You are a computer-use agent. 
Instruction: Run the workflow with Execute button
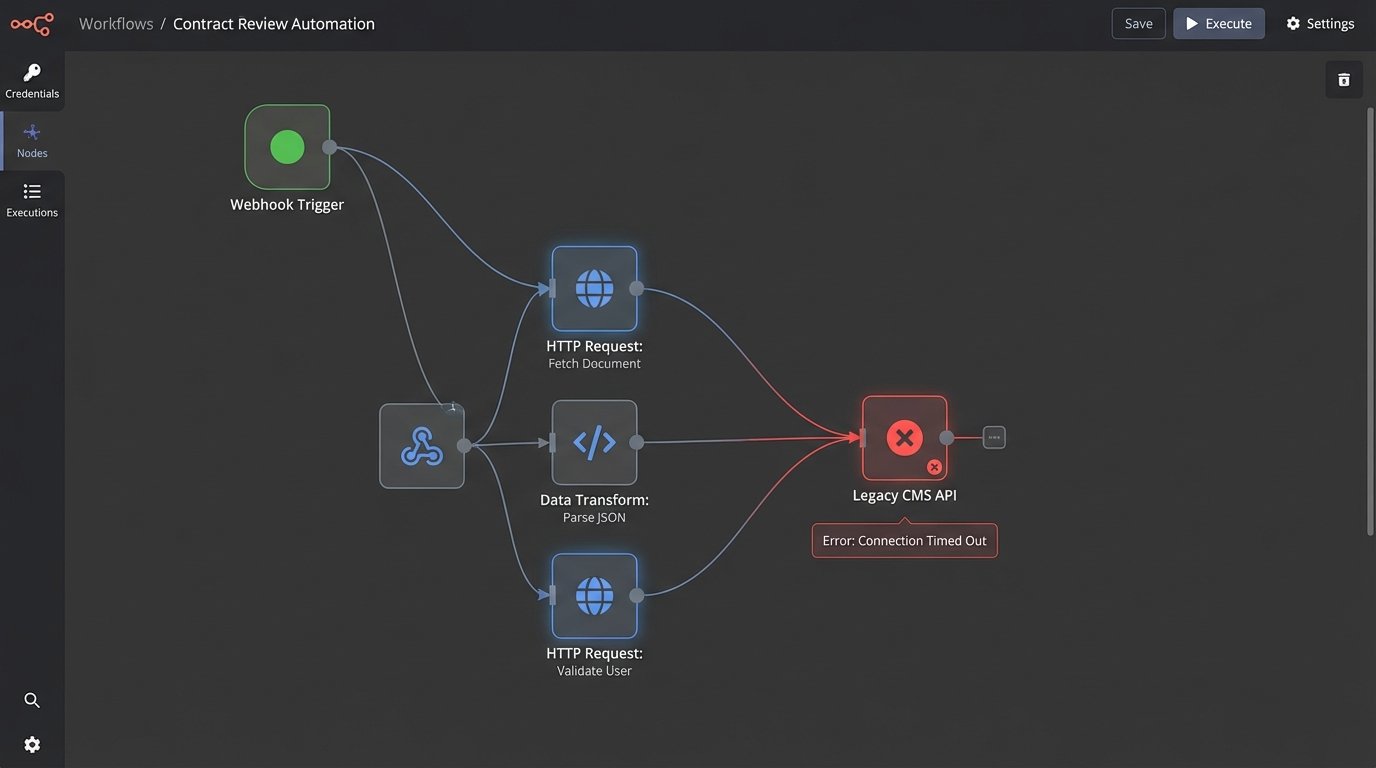[1218, 24]
